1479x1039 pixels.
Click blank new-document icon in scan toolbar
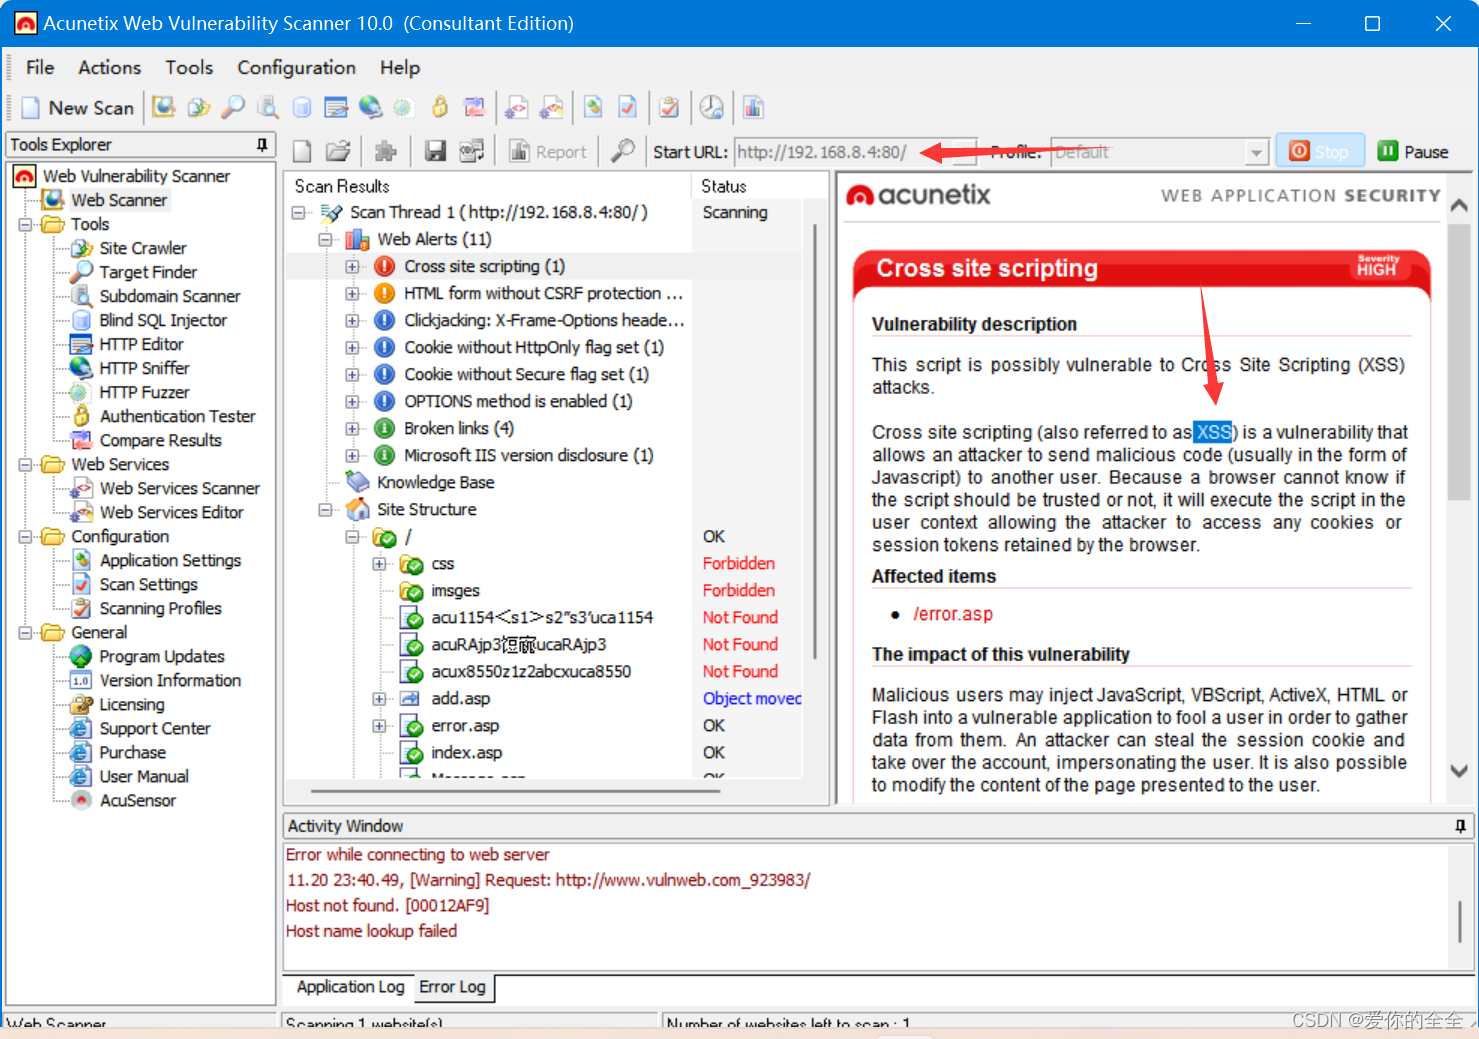click(302, 151)
